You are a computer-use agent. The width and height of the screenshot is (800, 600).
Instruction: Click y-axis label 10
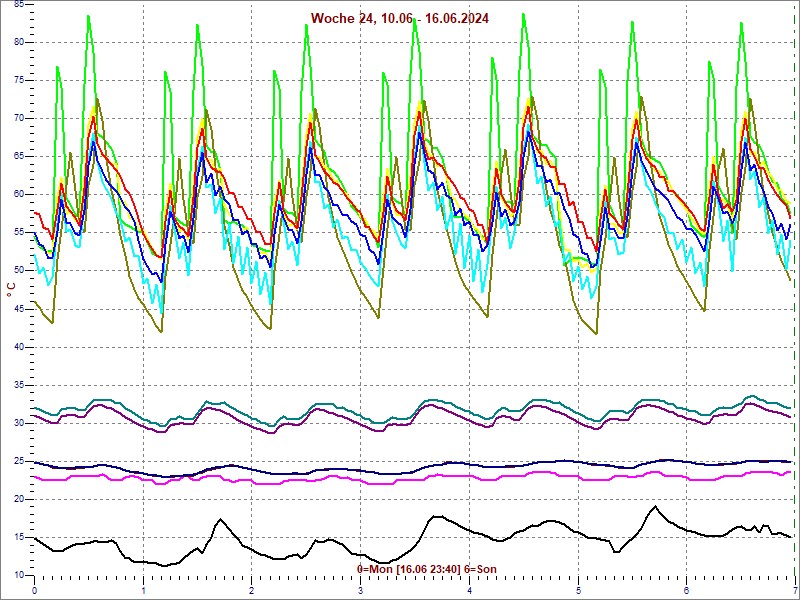tap(19, 575)
